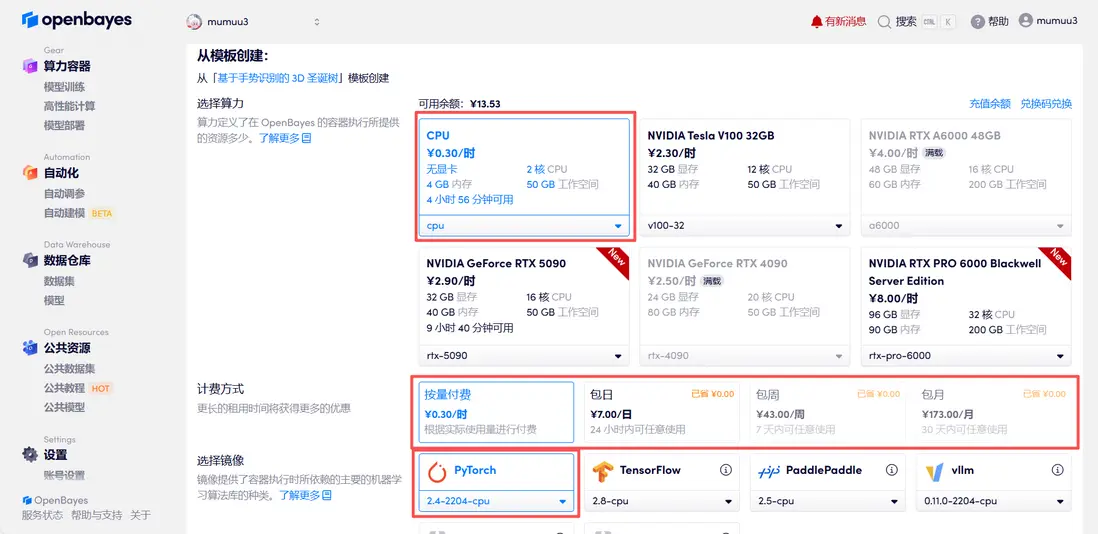Open the TensorFlow 2.8-cpu version dropdown

662,501
